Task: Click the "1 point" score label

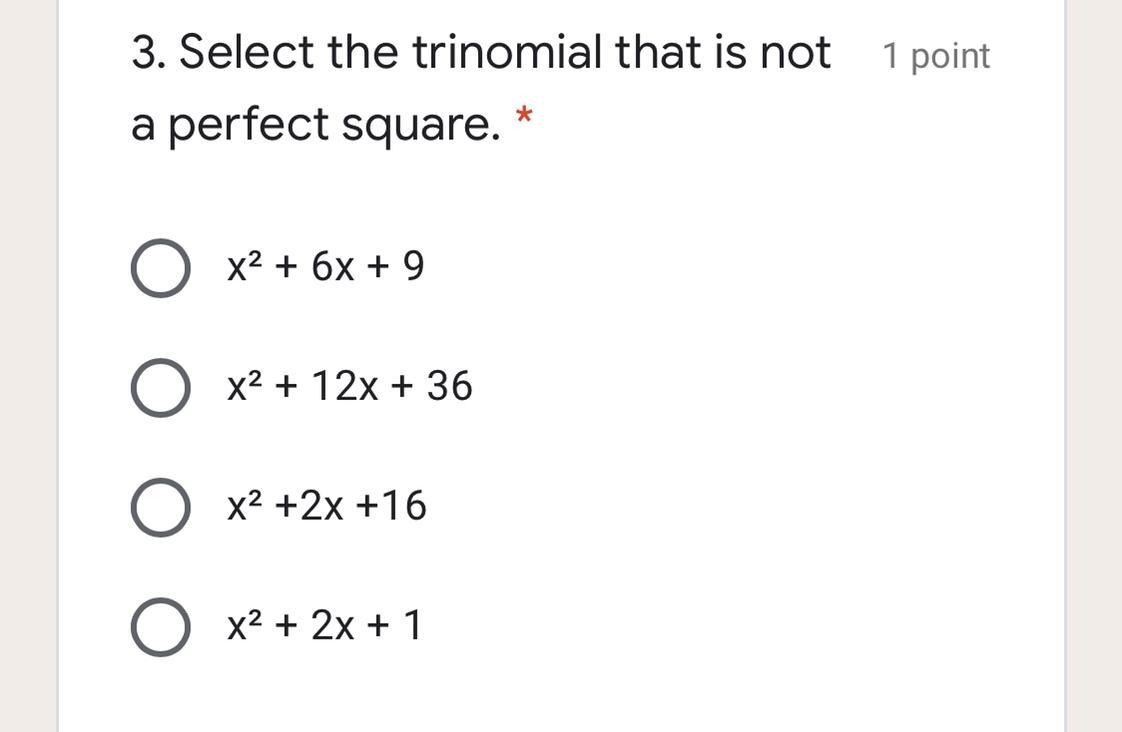Action: click(x=936, y=56)
